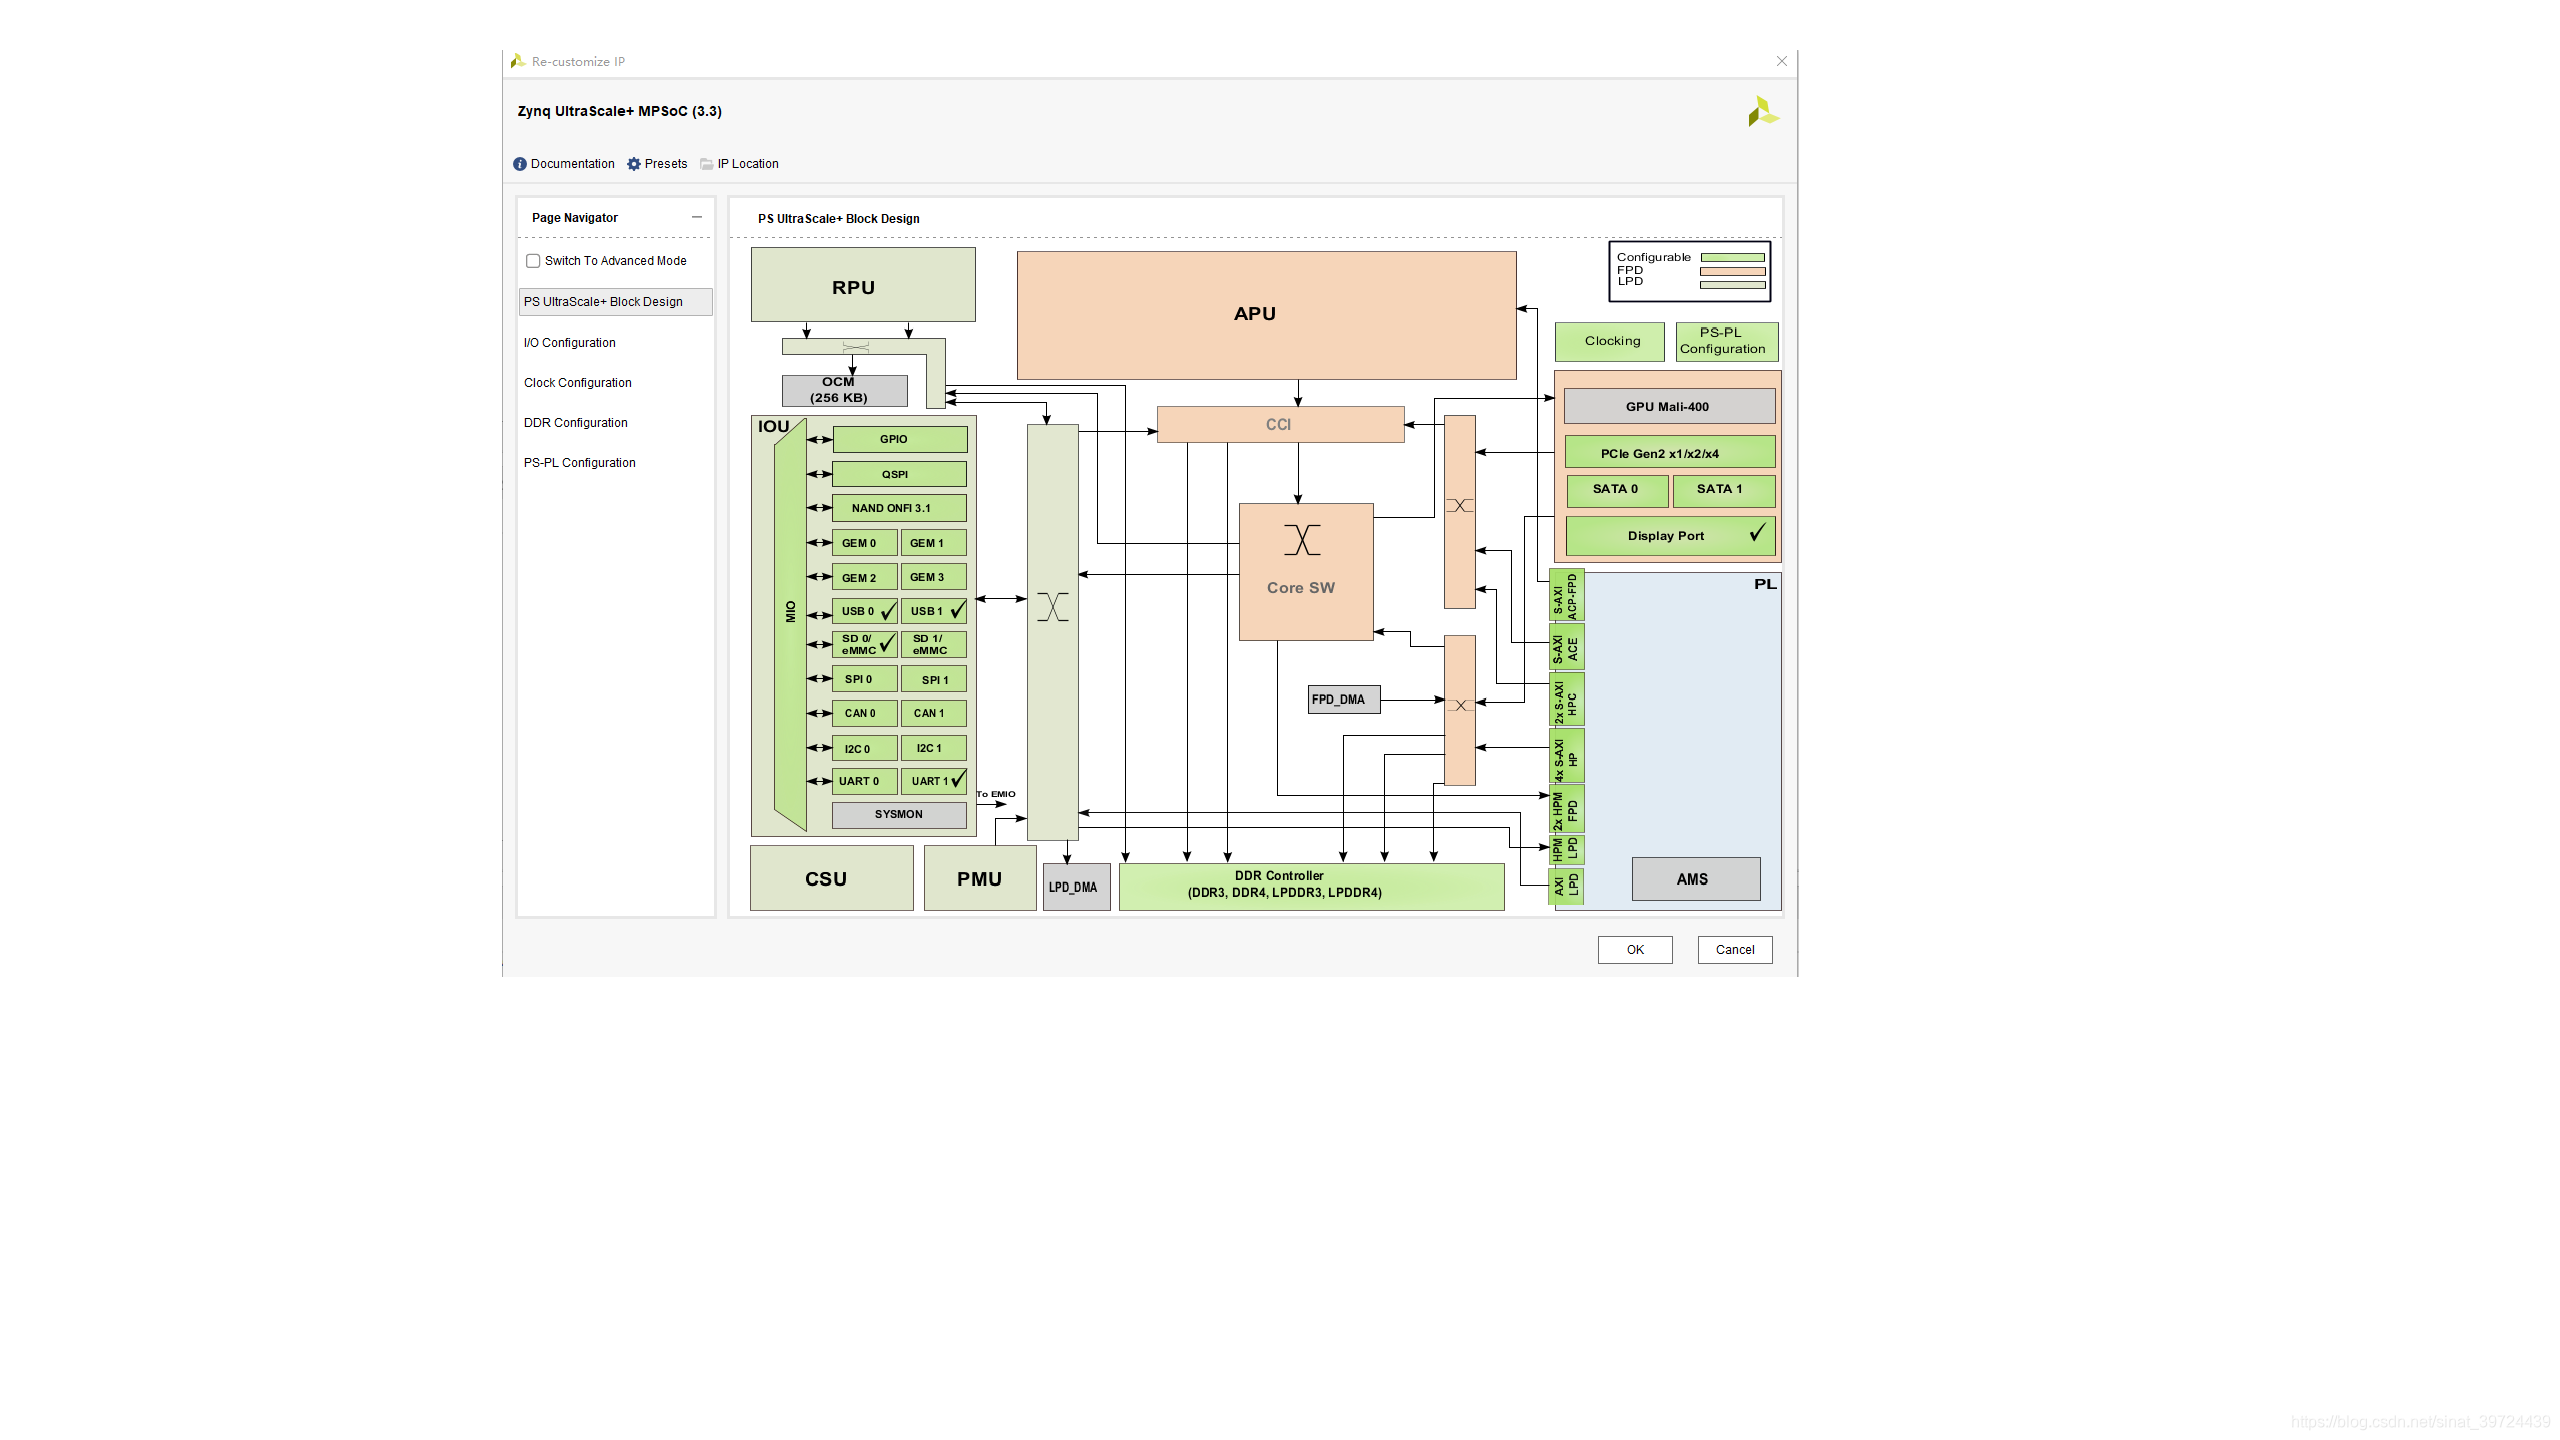Open the I/O Configuration page

(x=570, y=343)
